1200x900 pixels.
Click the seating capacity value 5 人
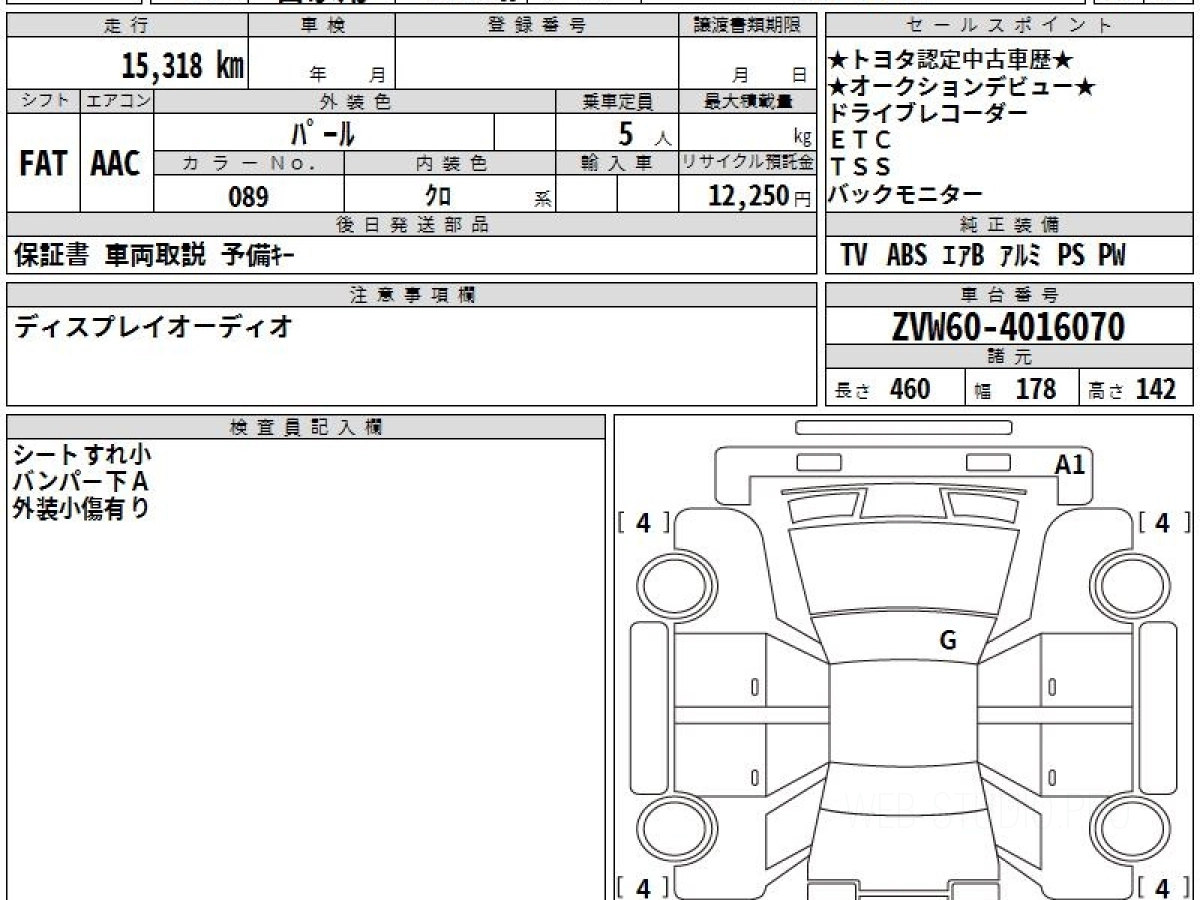pyautogui.click(x=646, y=133)
